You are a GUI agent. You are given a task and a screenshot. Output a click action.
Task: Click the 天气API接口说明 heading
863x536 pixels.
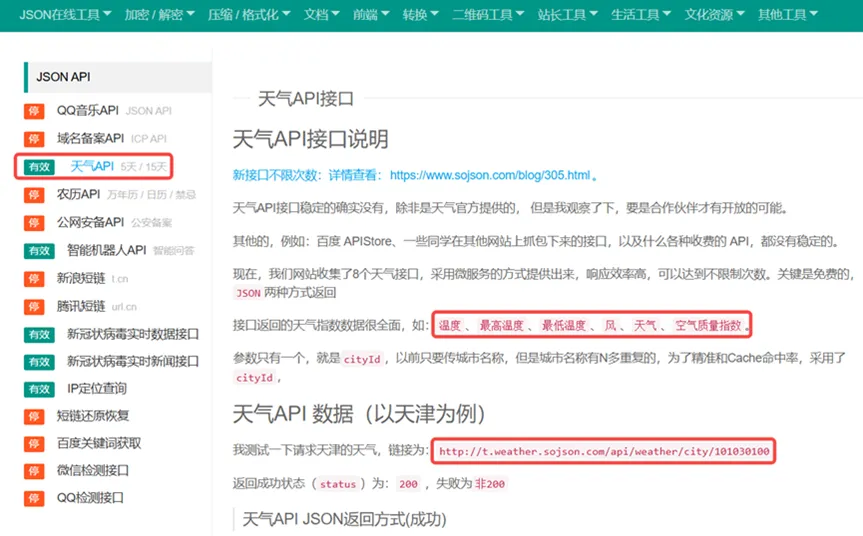coord(310,139)
